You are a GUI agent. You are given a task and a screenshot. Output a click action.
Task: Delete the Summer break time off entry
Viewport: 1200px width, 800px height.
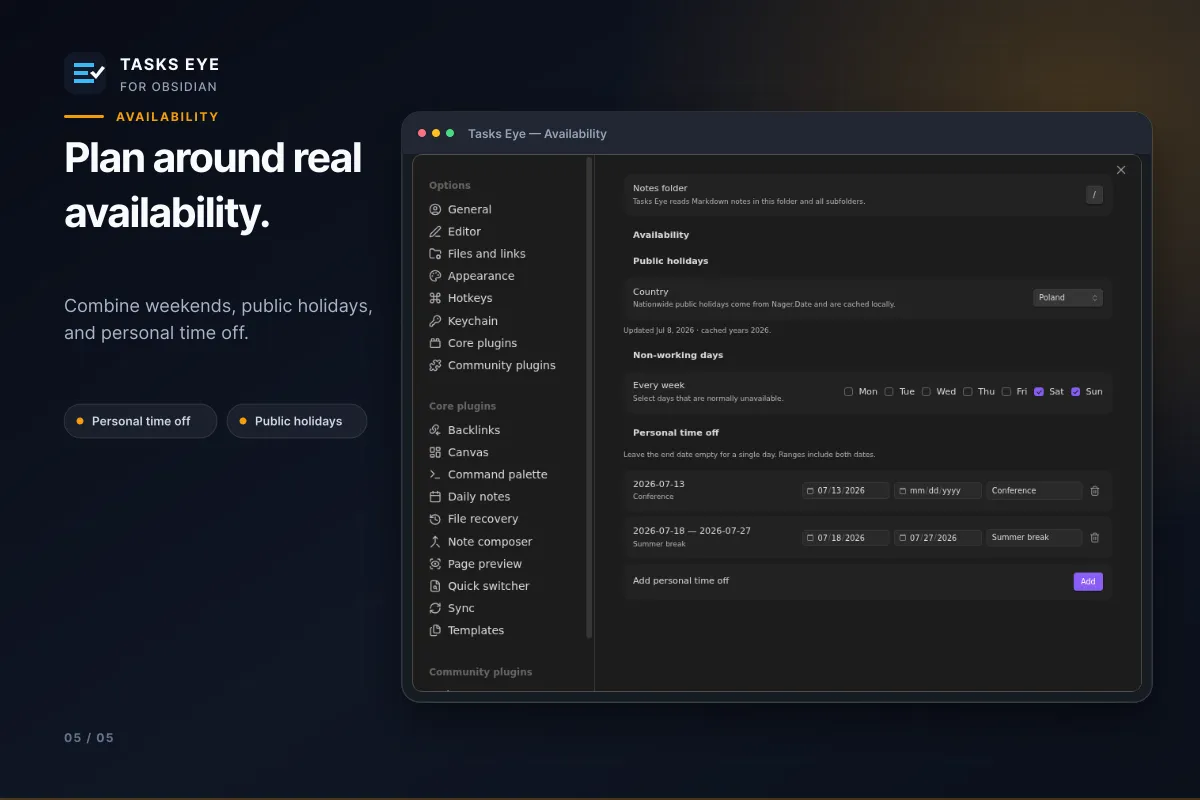pos(1095,537)
